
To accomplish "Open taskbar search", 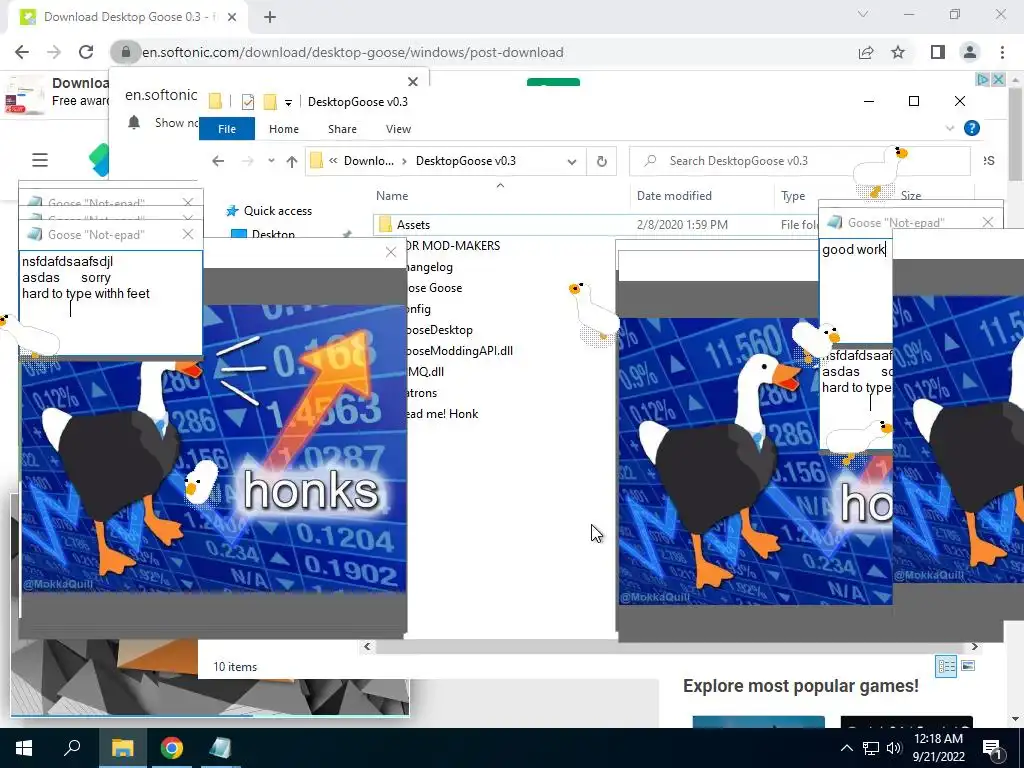I will [x=72, y=748].
